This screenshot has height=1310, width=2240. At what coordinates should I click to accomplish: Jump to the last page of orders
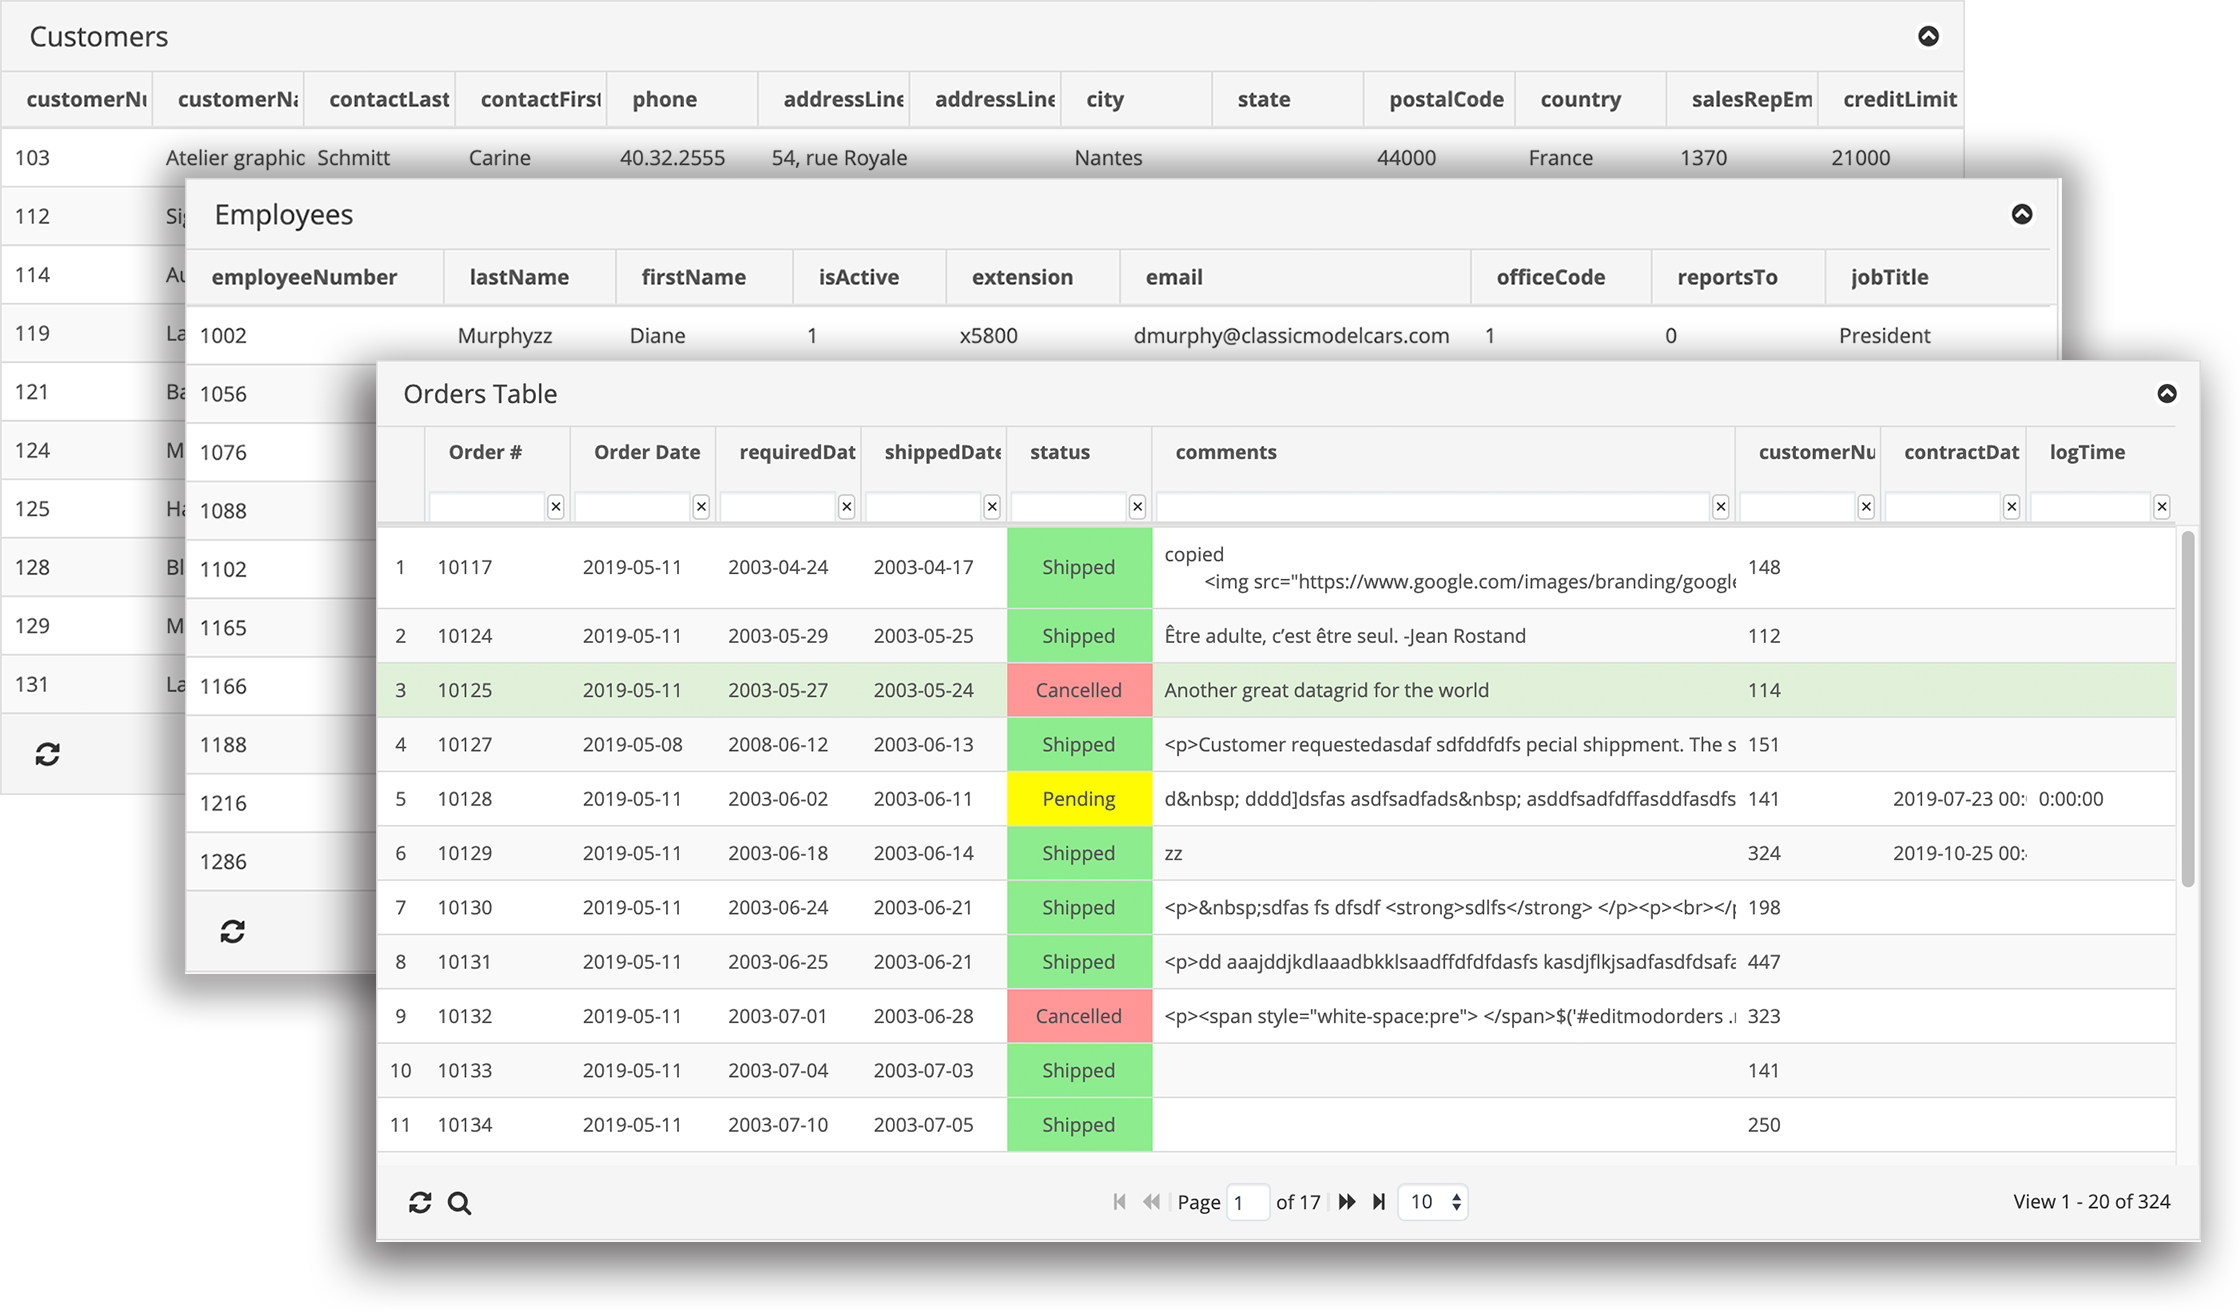tap(1379, 1201)
